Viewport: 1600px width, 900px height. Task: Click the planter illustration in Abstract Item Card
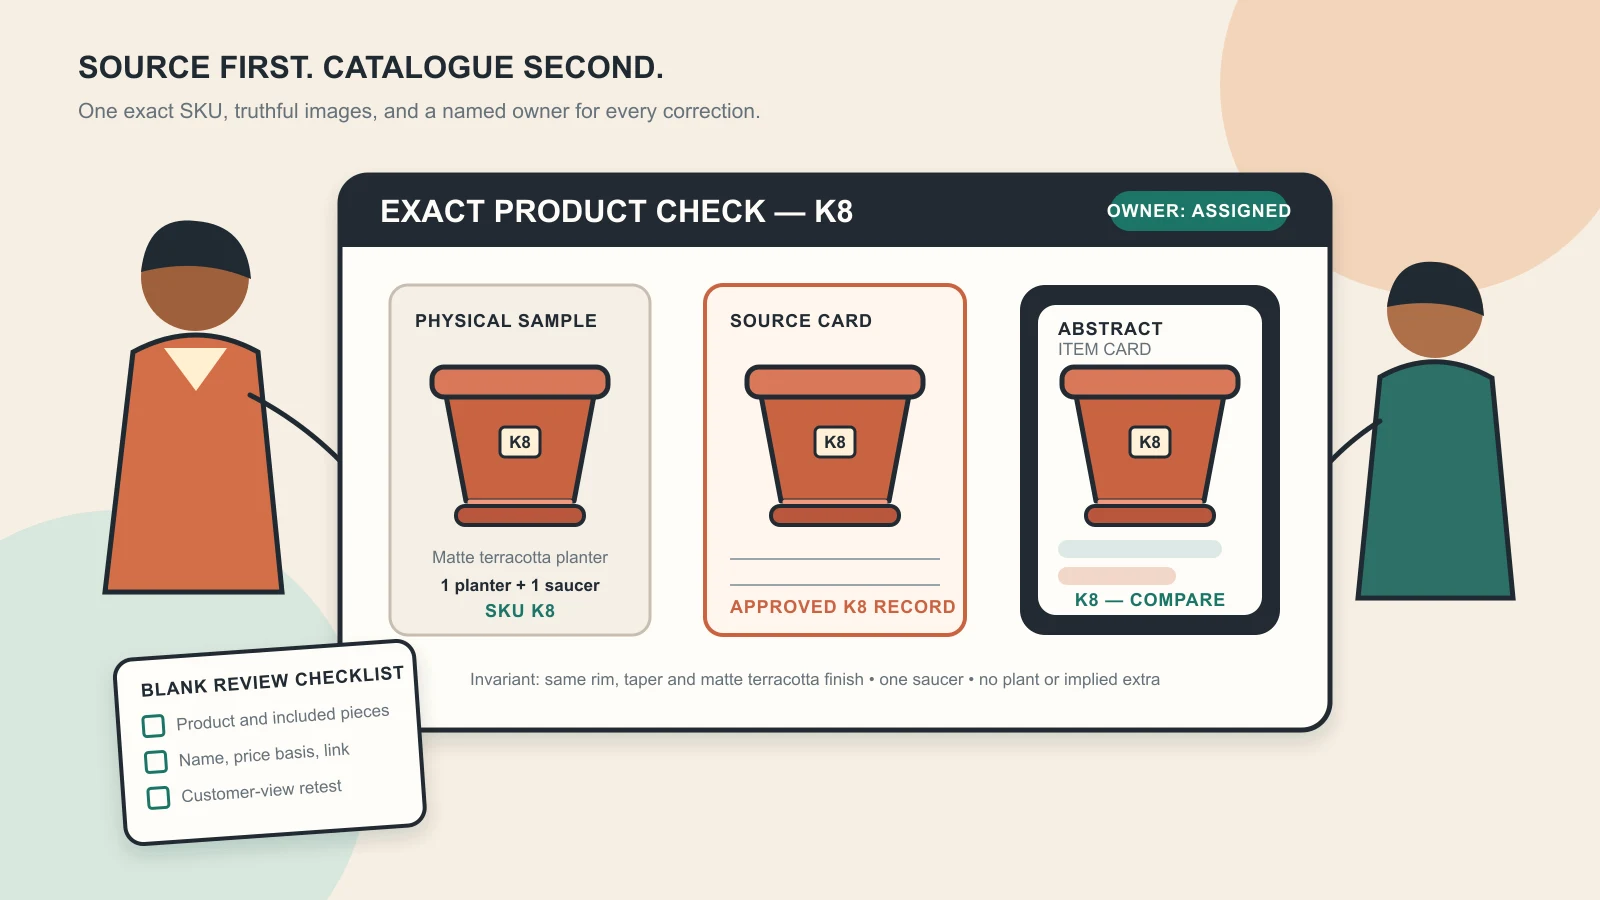pyautogui.click(x=1150, y=446)
